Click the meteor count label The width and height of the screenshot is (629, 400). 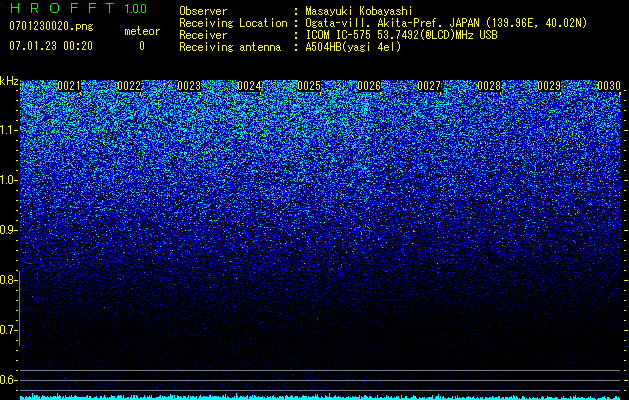coord(142,31)
